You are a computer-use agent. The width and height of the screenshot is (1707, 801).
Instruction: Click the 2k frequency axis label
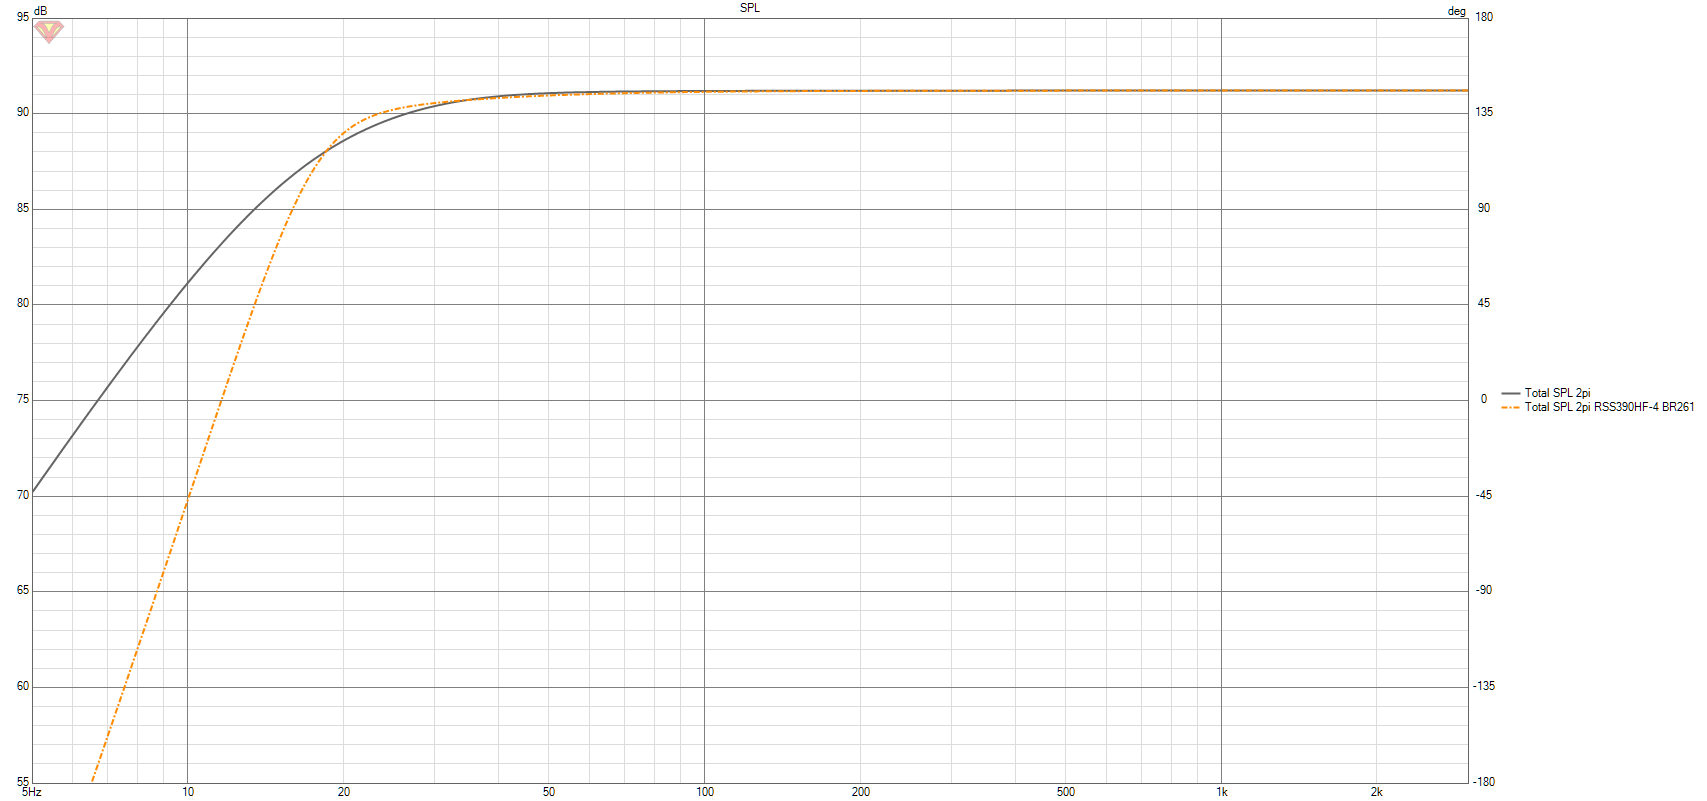pyautogui.click(x=1376, y=792)
